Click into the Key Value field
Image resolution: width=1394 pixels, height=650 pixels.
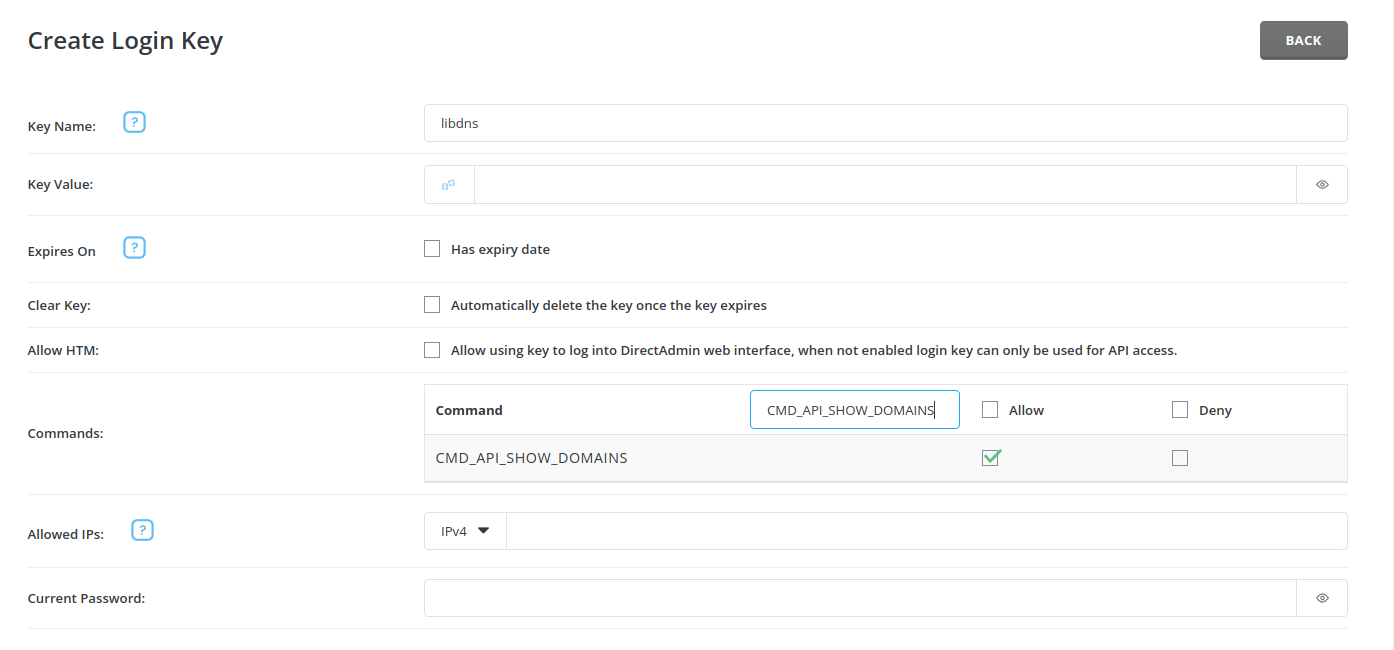point(885,184)
